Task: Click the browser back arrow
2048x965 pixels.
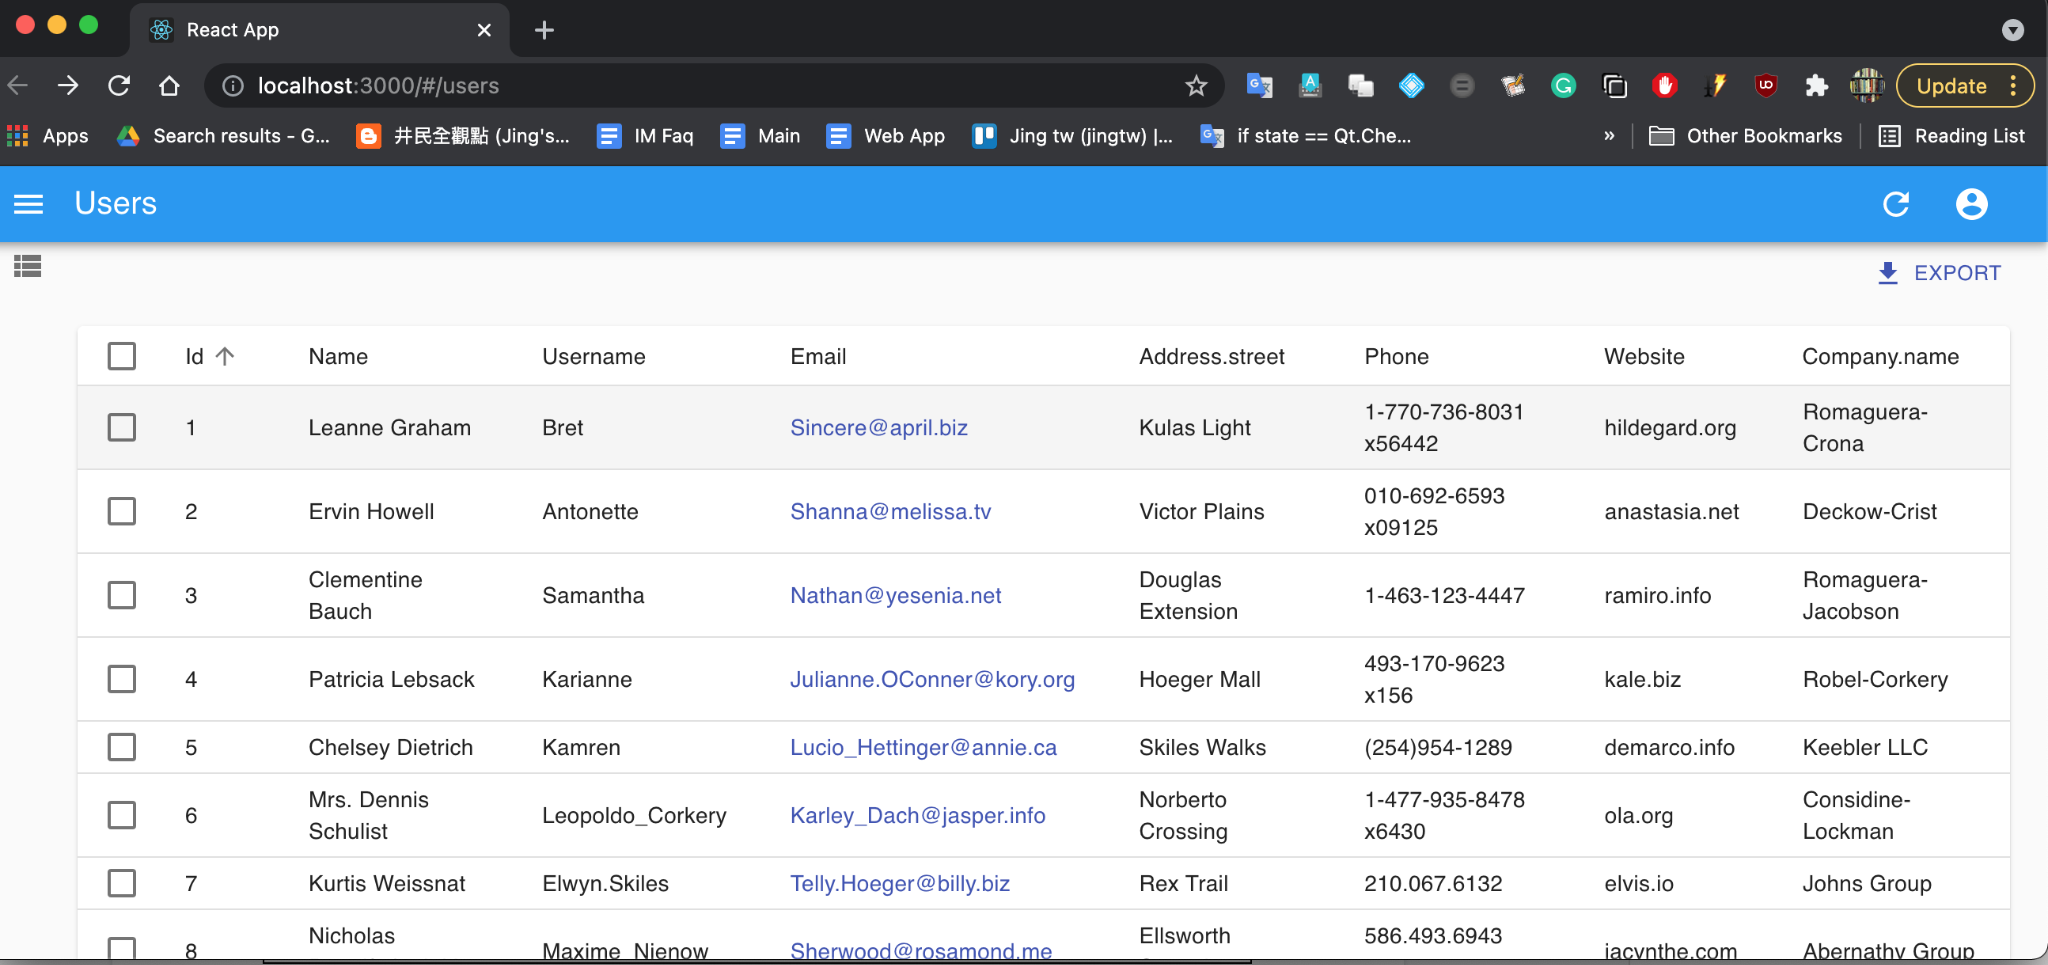Action: coord(18,86)
